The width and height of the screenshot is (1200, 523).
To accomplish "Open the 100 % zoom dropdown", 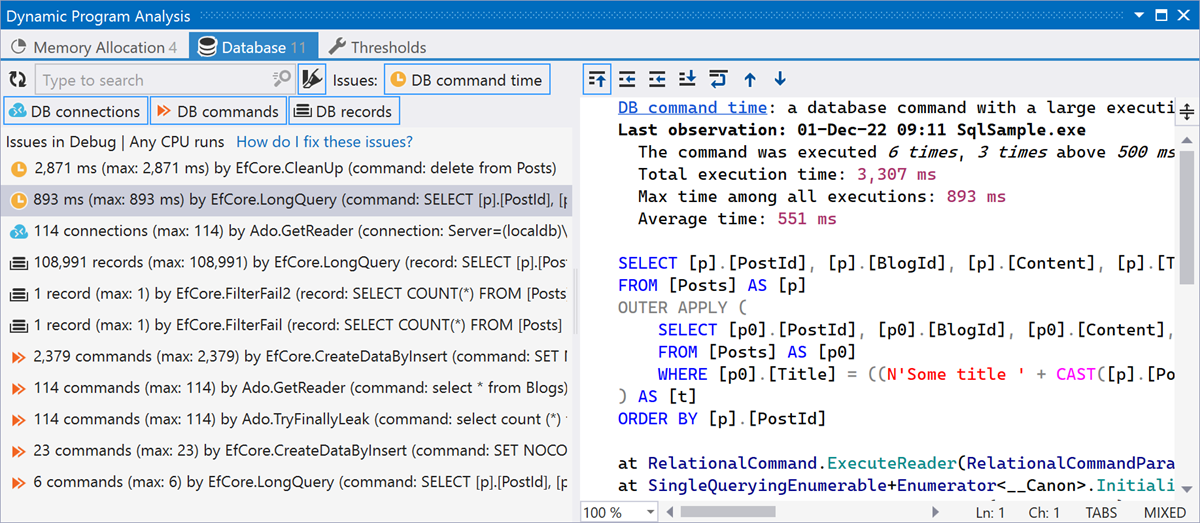I will [650, 512].
